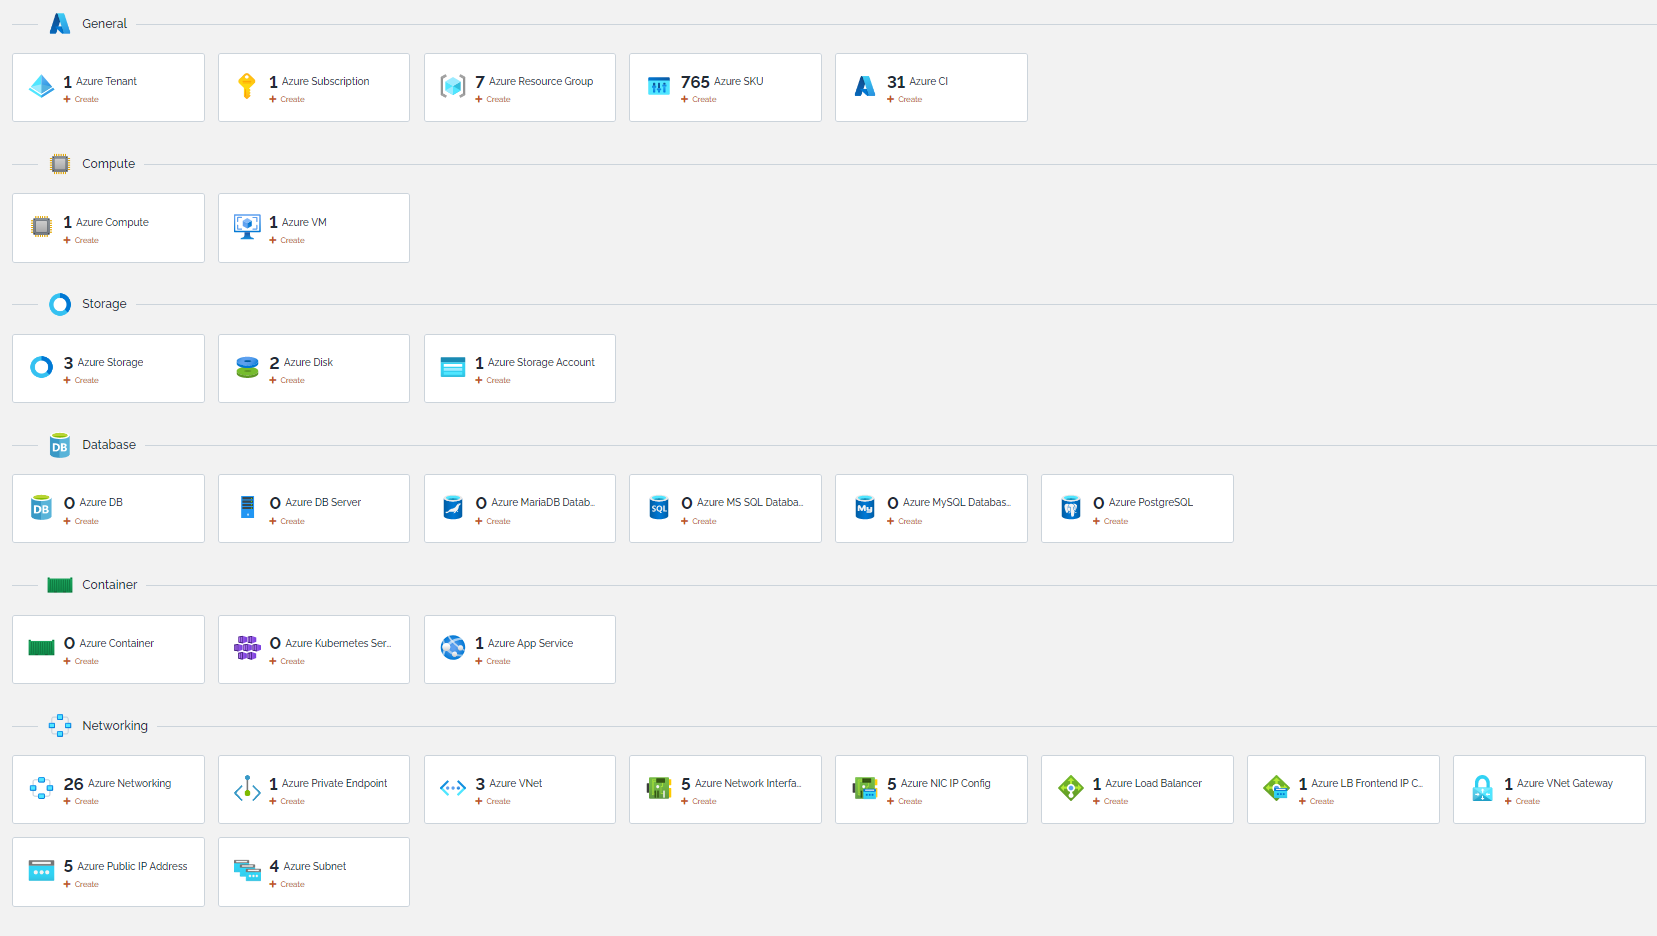Click the Azure Kubernetes Service icon
The width and height of the screenshot is (1657, 936).
pos(247,648)
